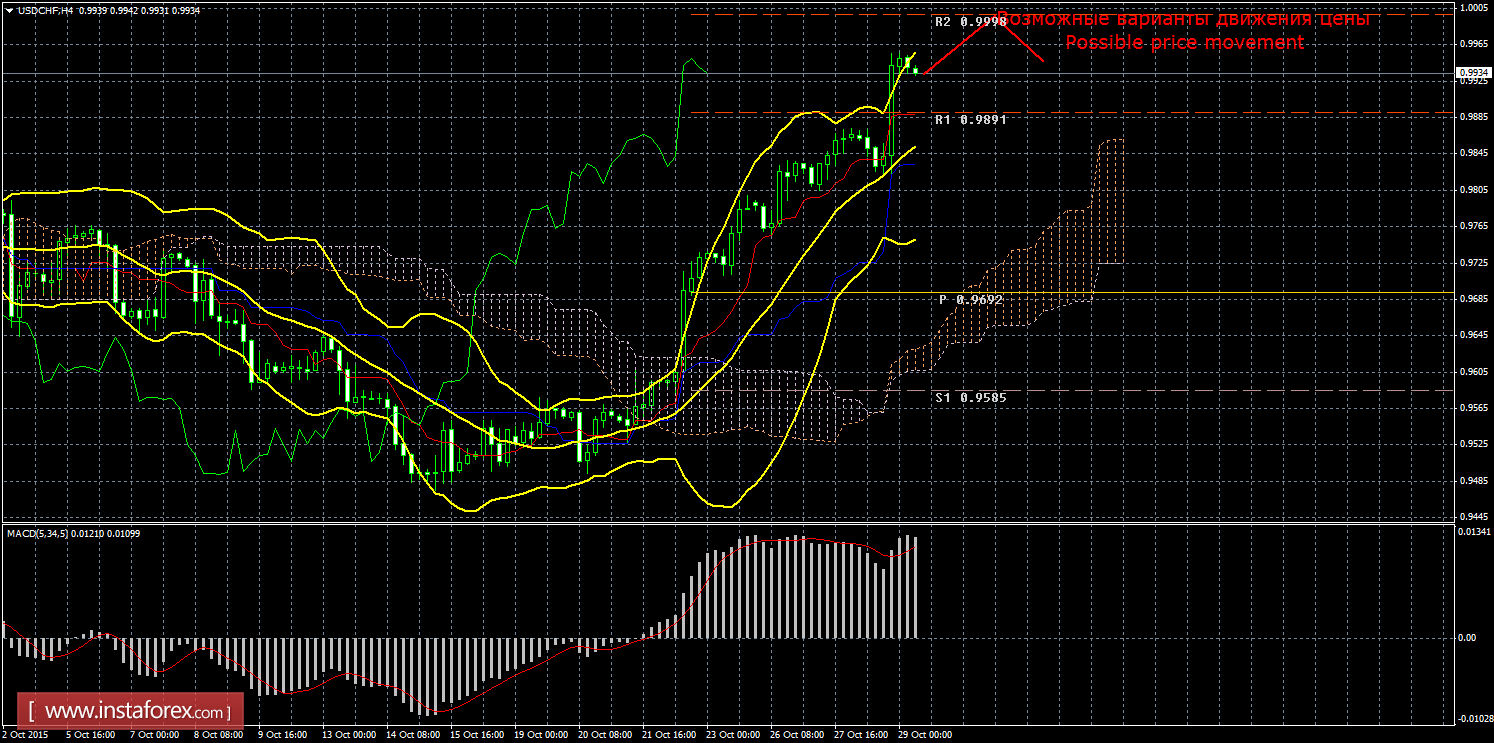
Task: Click the '7 Oct 00:00' time axis label
Action: [155, 734]
